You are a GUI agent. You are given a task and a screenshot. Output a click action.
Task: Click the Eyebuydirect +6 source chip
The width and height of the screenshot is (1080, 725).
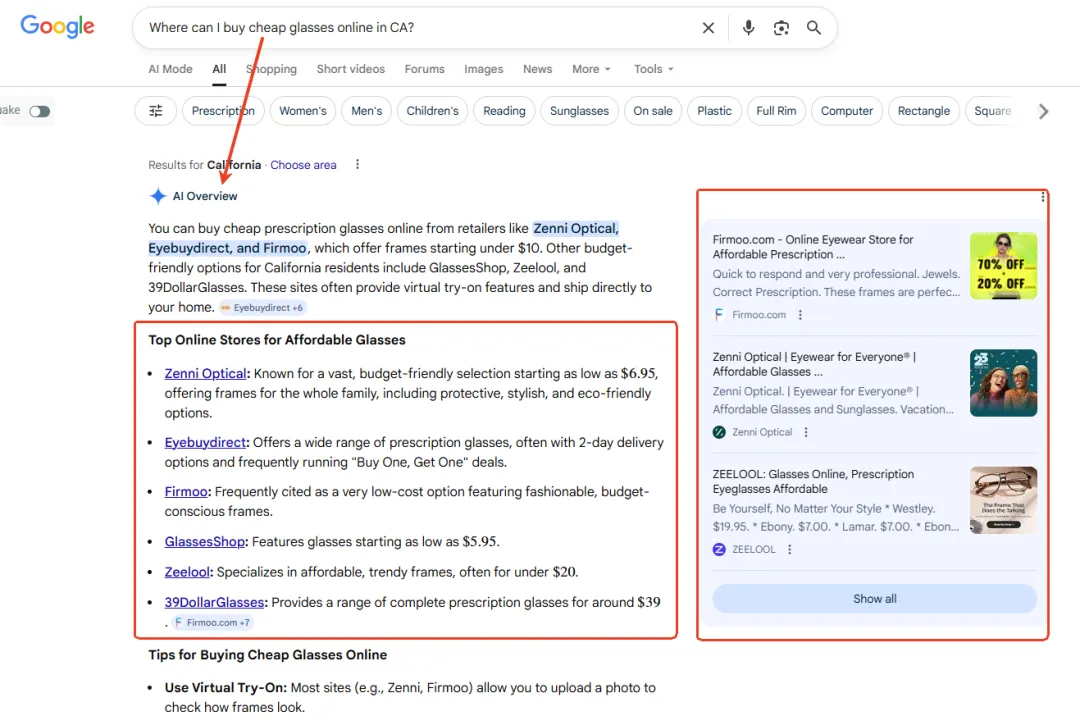(x=262, y=308)
